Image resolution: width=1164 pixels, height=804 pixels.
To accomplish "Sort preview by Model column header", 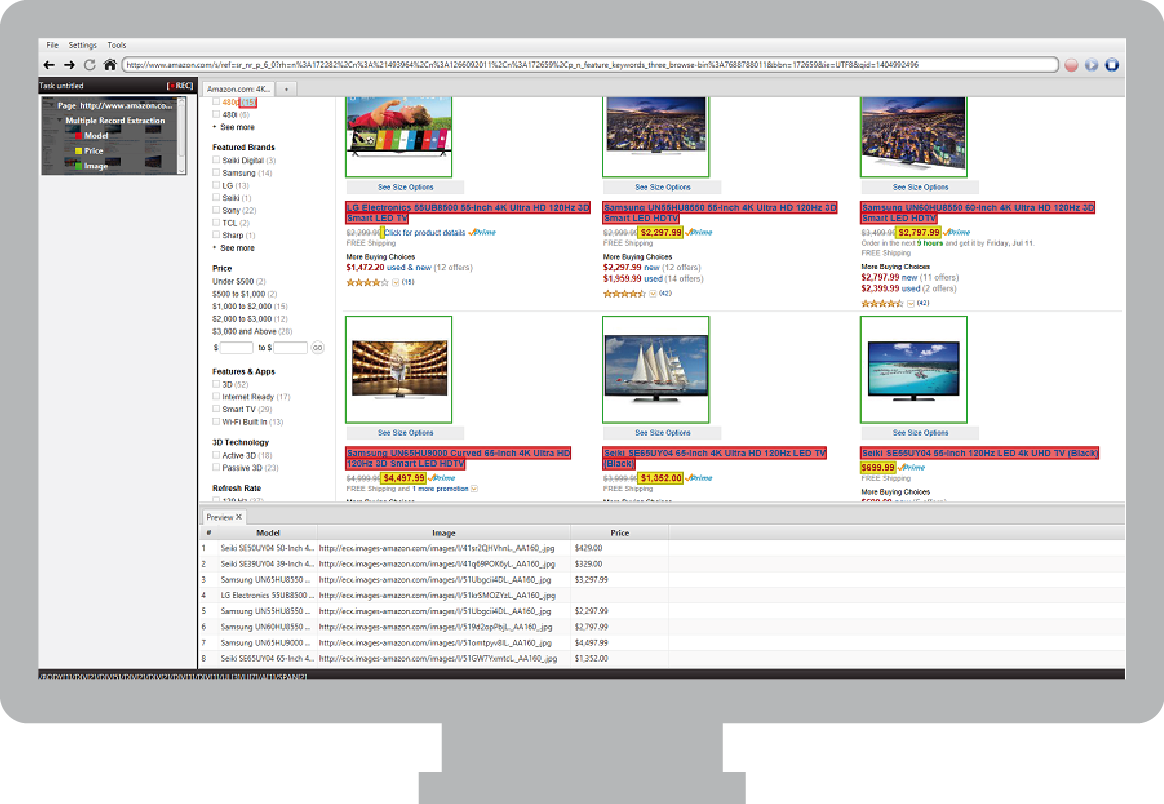I will tap(268, 533).
